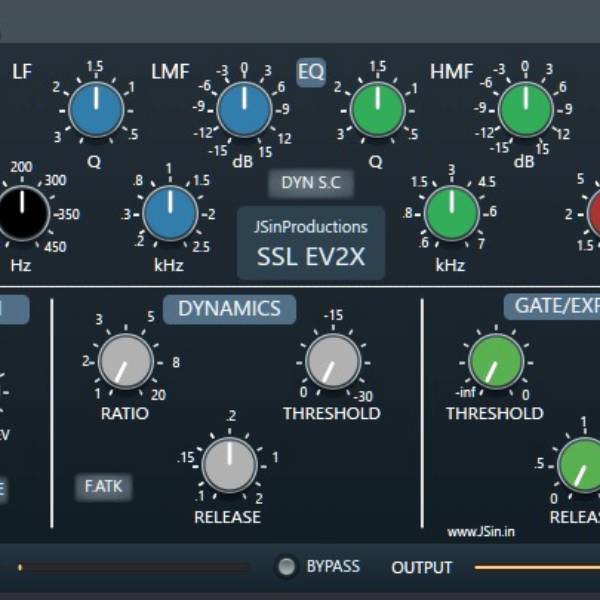Screen dimensions: 600x600
Task: Click the black LF Hz frequency knob
Action: pyautogui.click(x=22, y=214)
